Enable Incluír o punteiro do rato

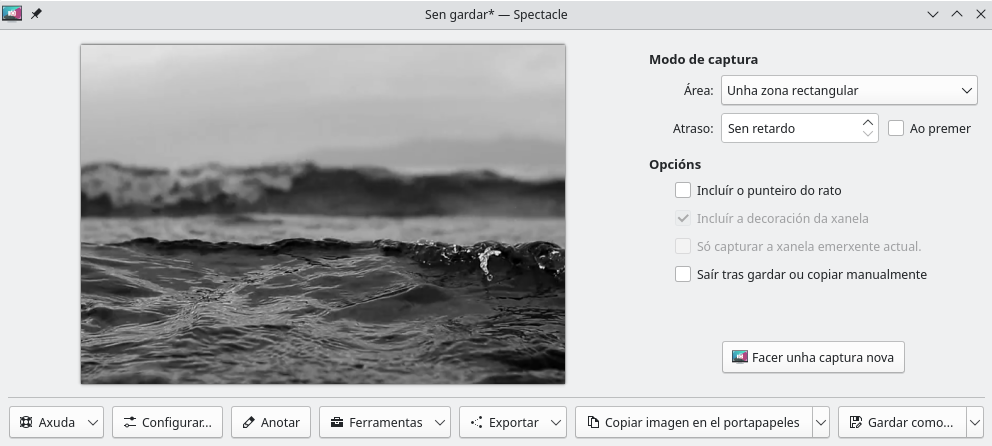684,190
